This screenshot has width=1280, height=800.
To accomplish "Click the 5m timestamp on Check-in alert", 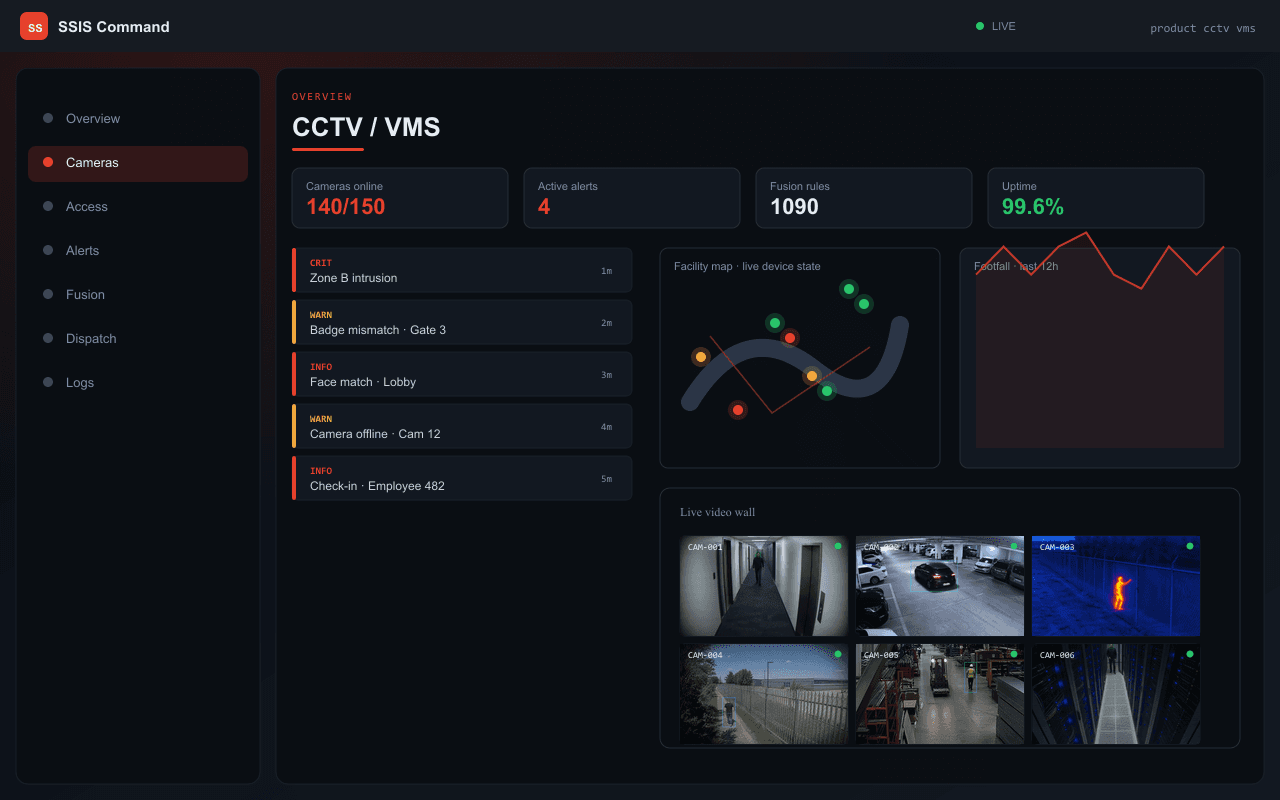I will tap(606, 479).
